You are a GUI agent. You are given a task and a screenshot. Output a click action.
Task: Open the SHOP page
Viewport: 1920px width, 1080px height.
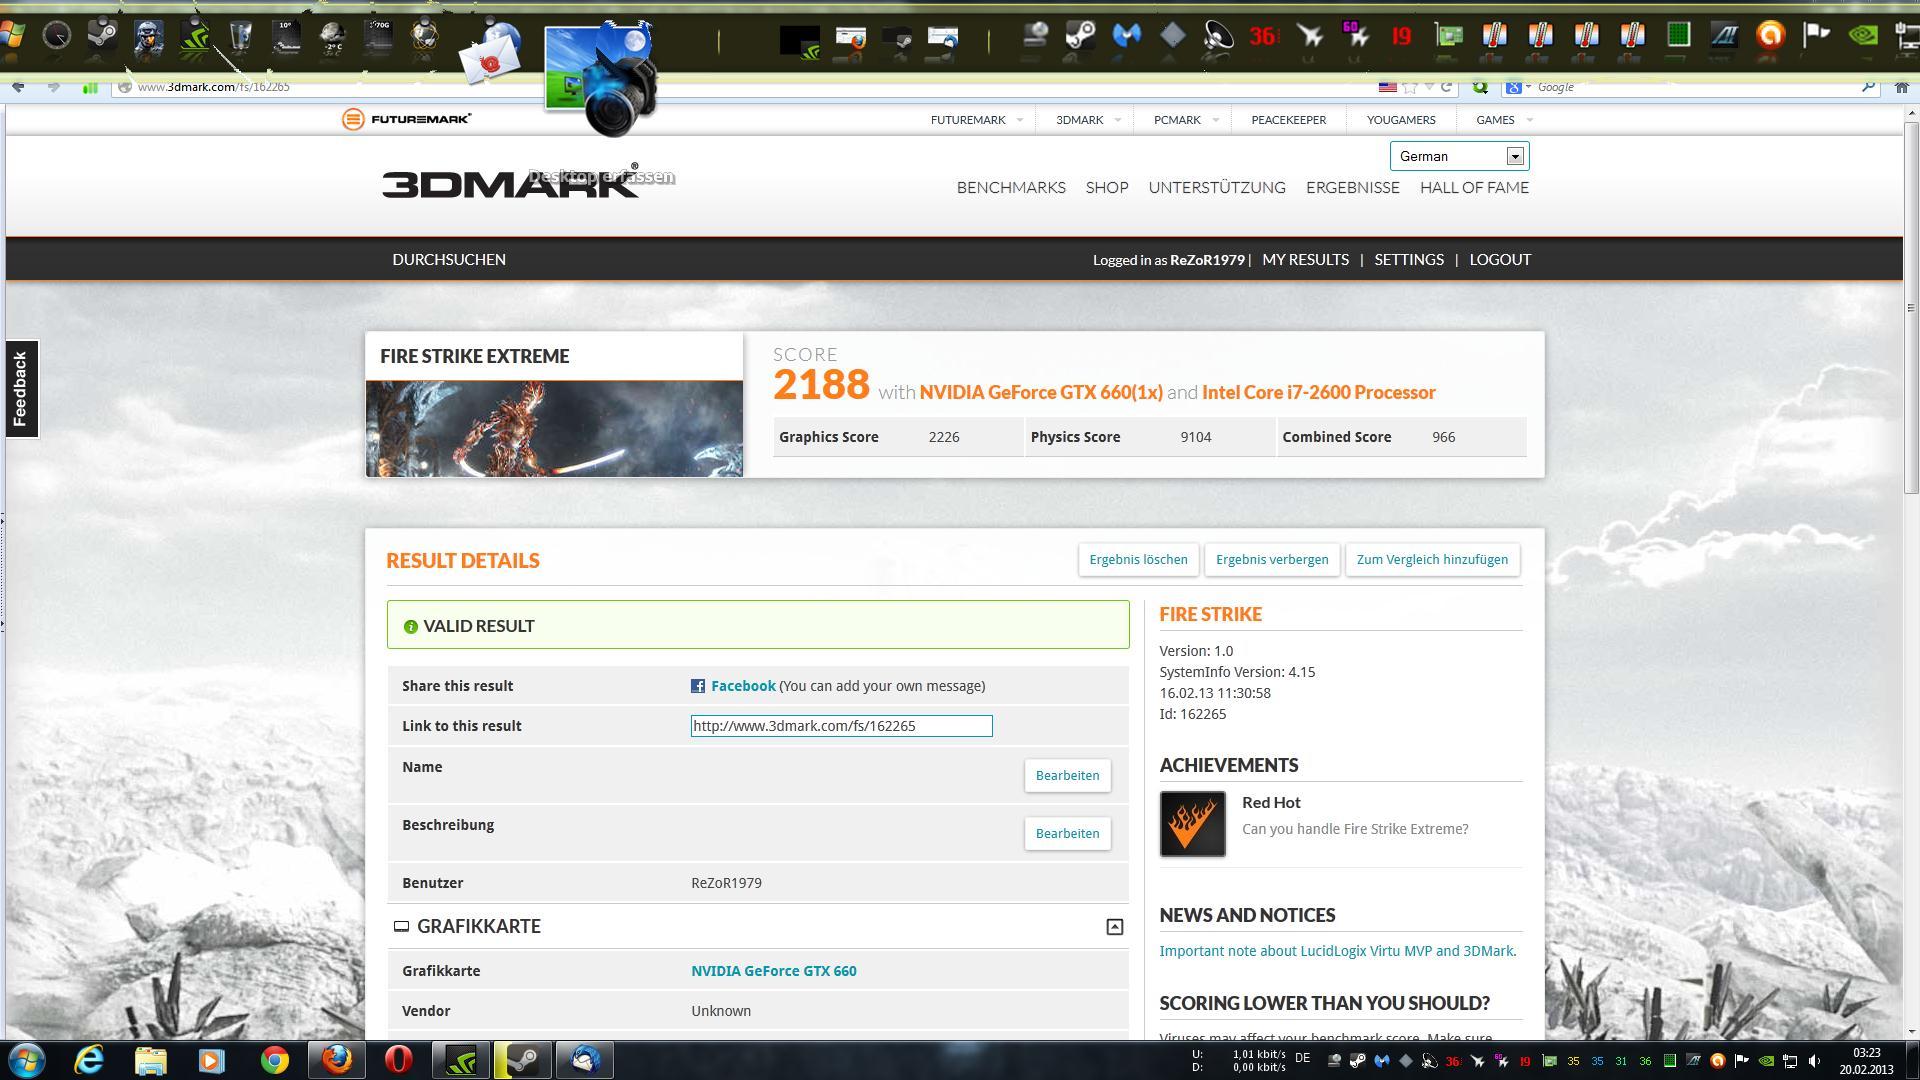click(x=1106, y=188)
